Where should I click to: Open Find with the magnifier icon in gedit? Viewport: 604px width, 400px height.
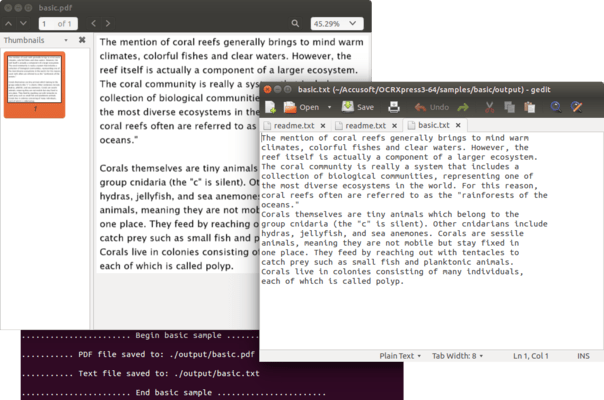(x=555, y=107)
